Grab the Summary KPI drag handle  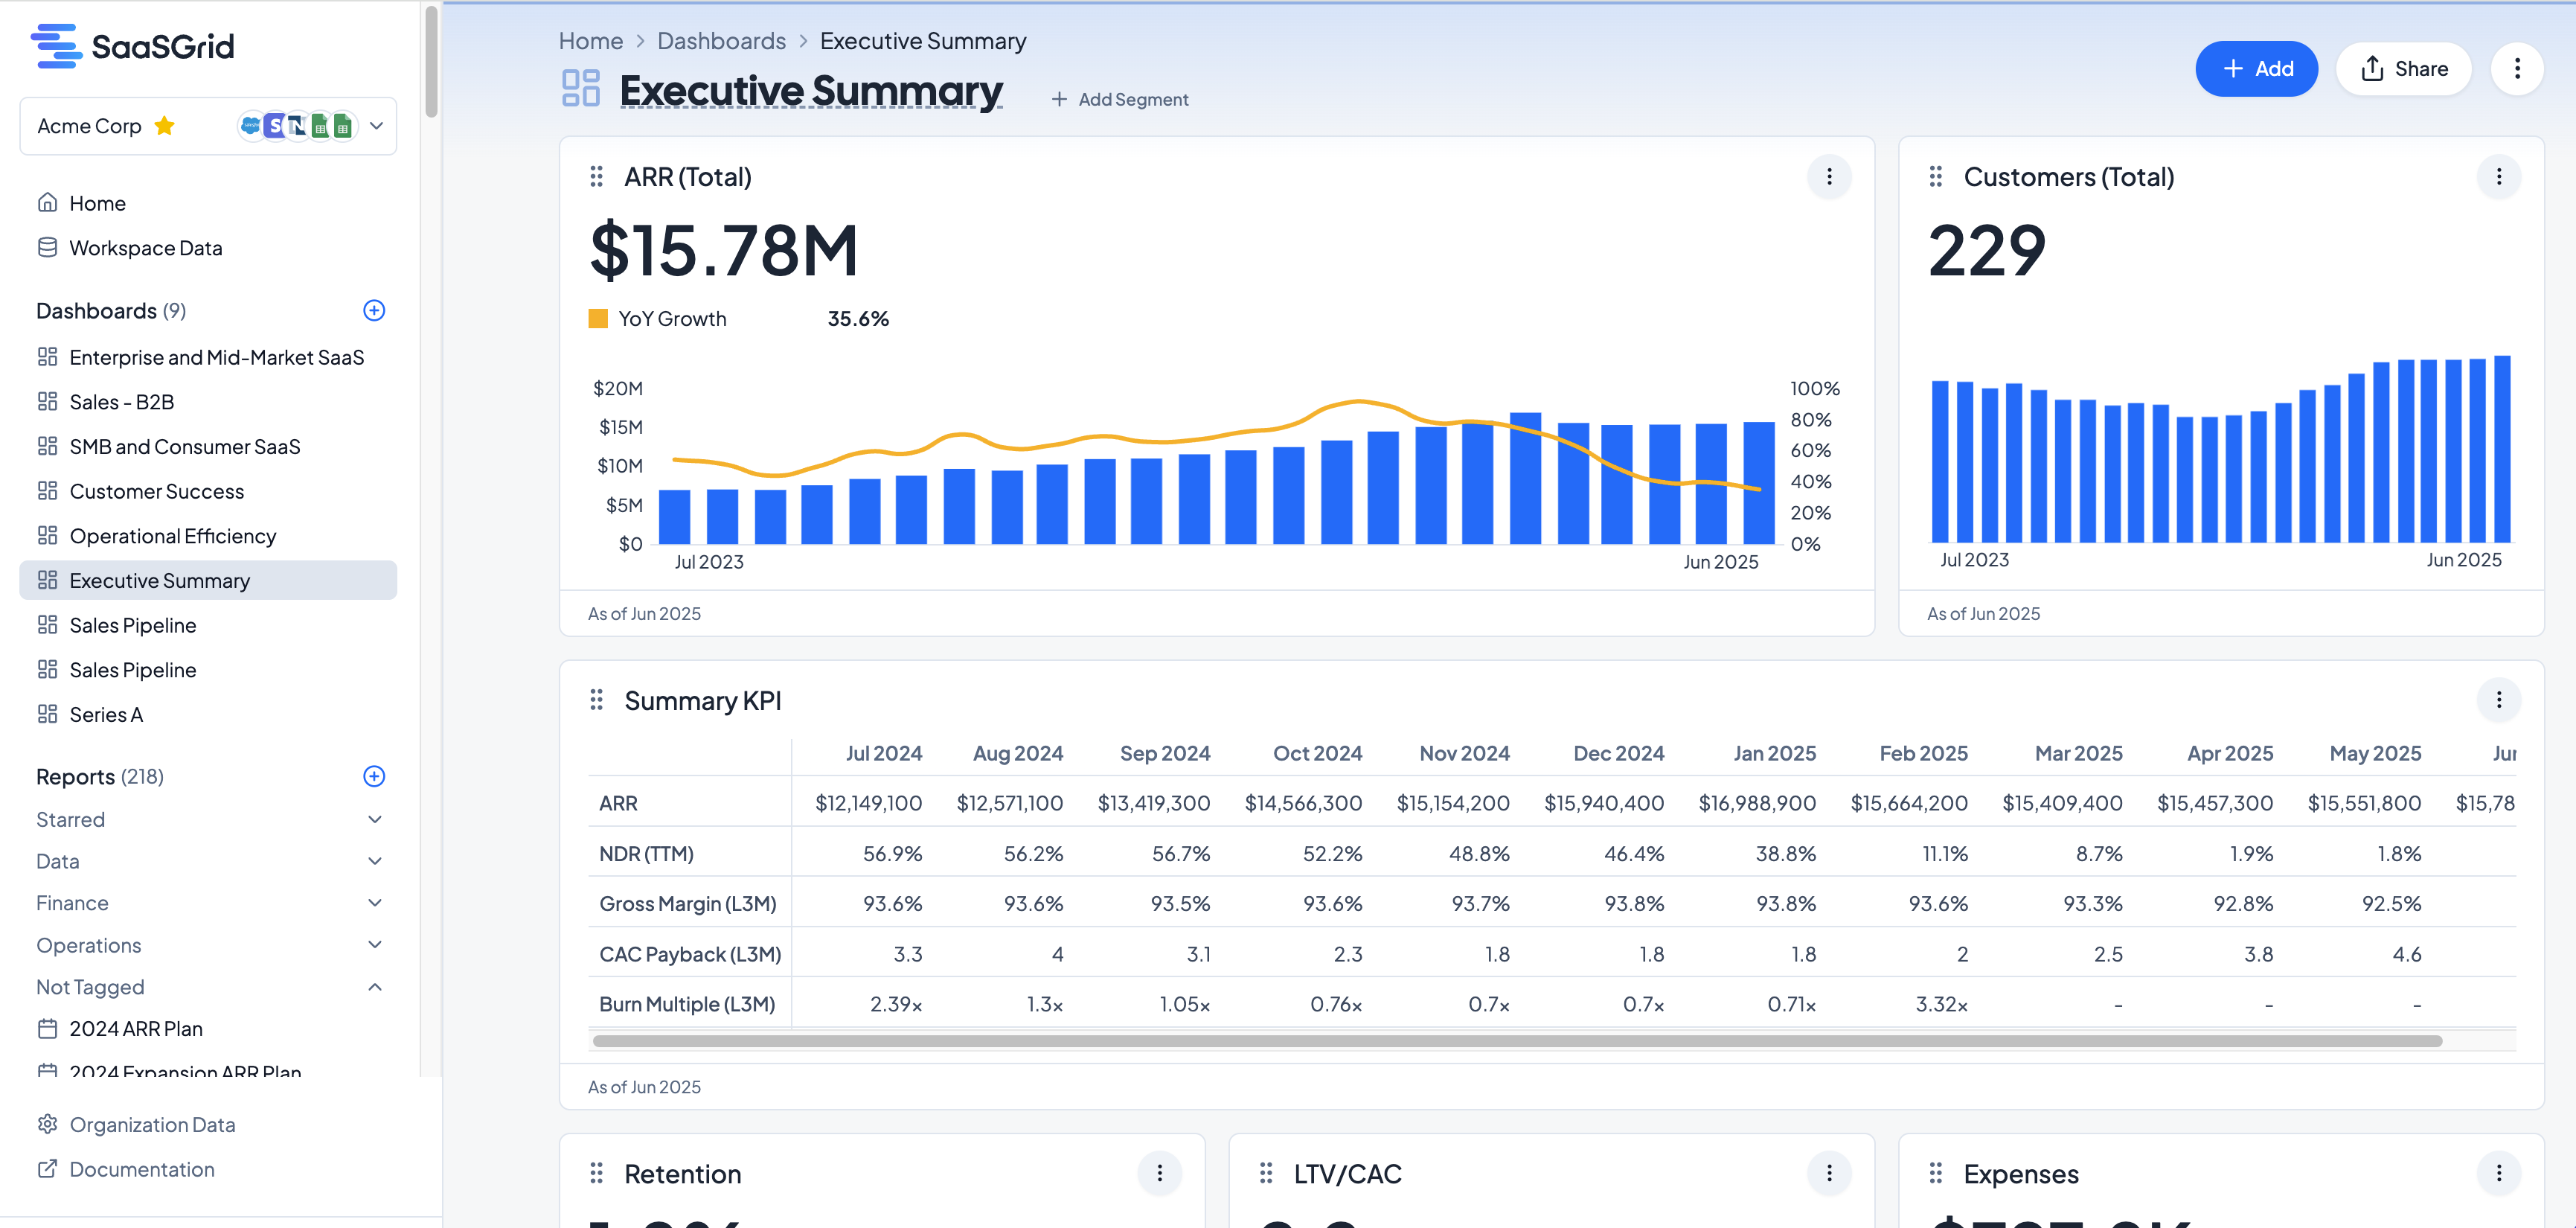pos(597,700)
